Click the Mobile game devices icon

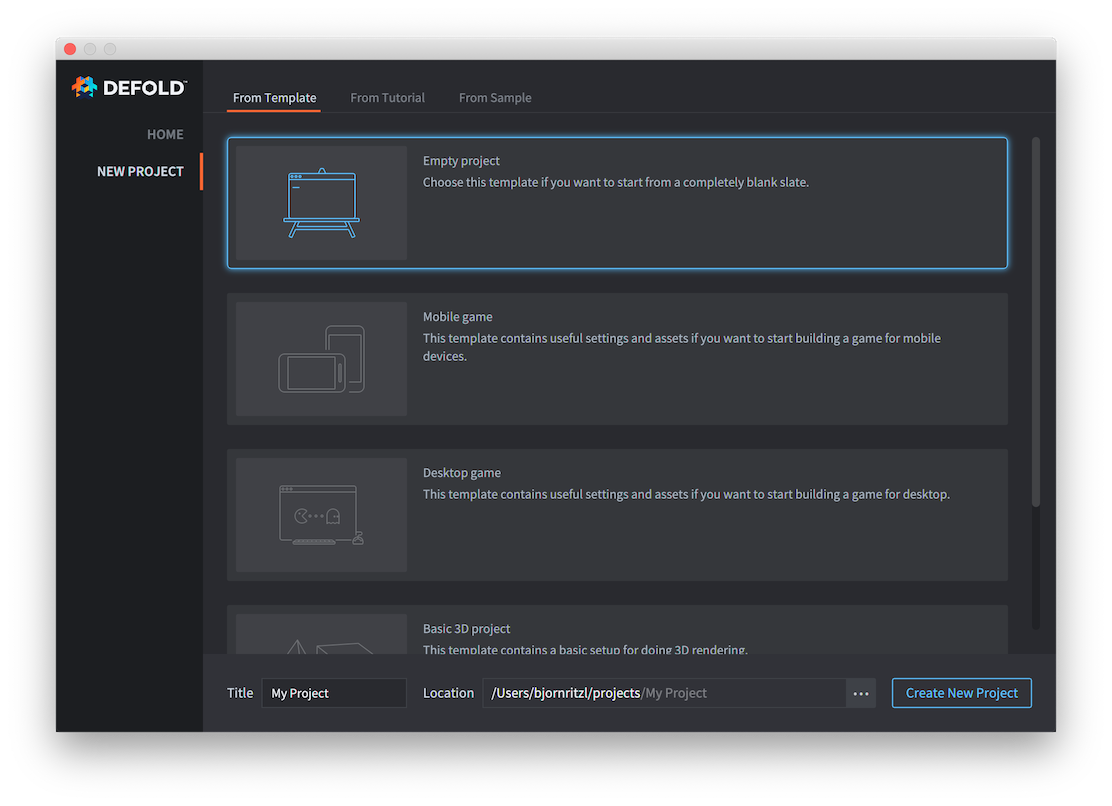coord(321,360)
